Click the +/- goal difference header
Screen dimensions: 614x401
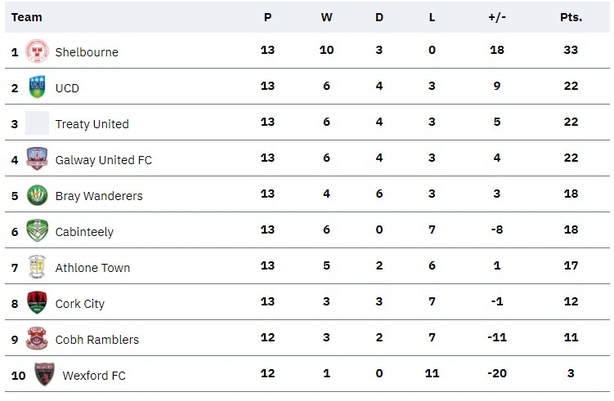[x=497, y=17]
